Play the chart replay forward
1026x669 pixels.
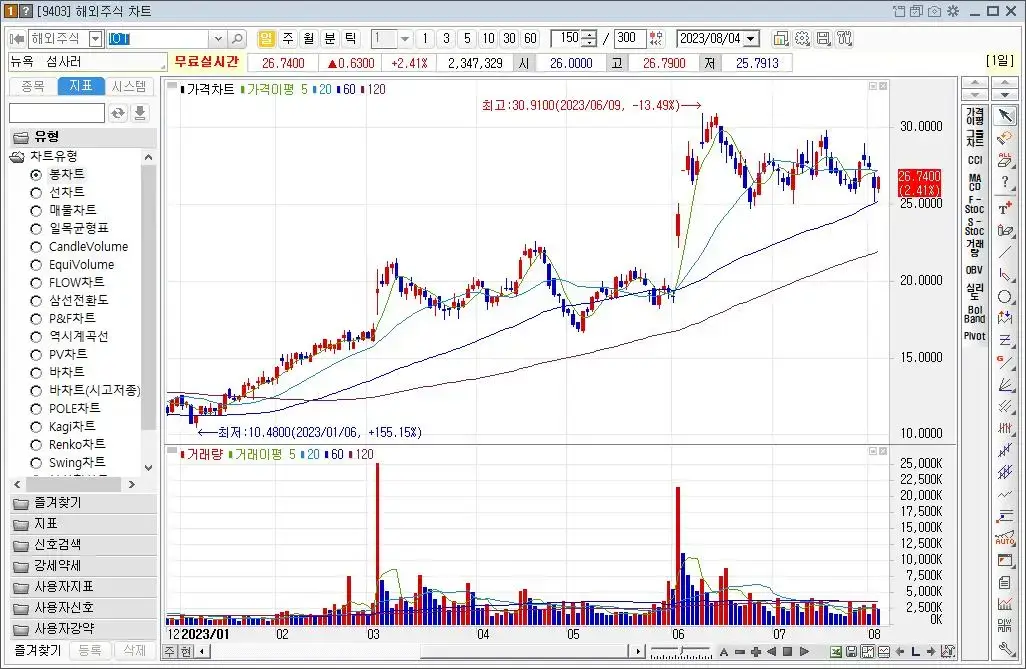(804, 651)
